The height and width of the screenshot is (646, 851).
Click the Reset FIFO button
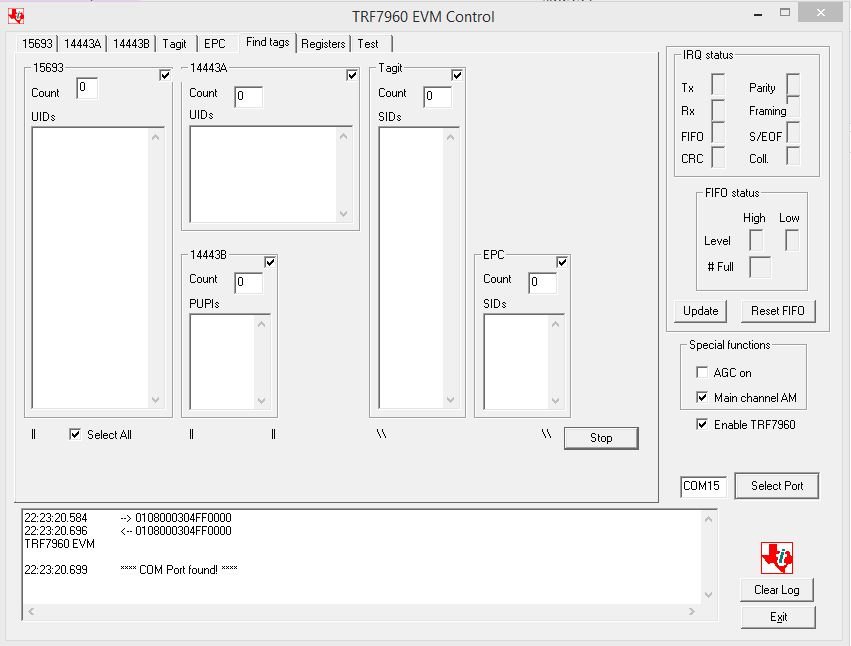[778, 311]
